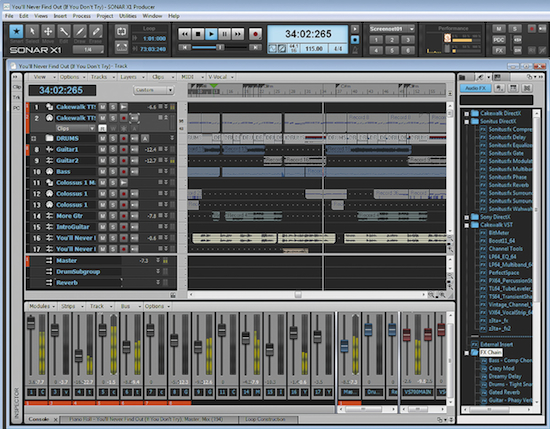Toggle input echo on Guitar1 track
Screen dimensions: 550x429
pyautogui.click(x=134, y=149)
